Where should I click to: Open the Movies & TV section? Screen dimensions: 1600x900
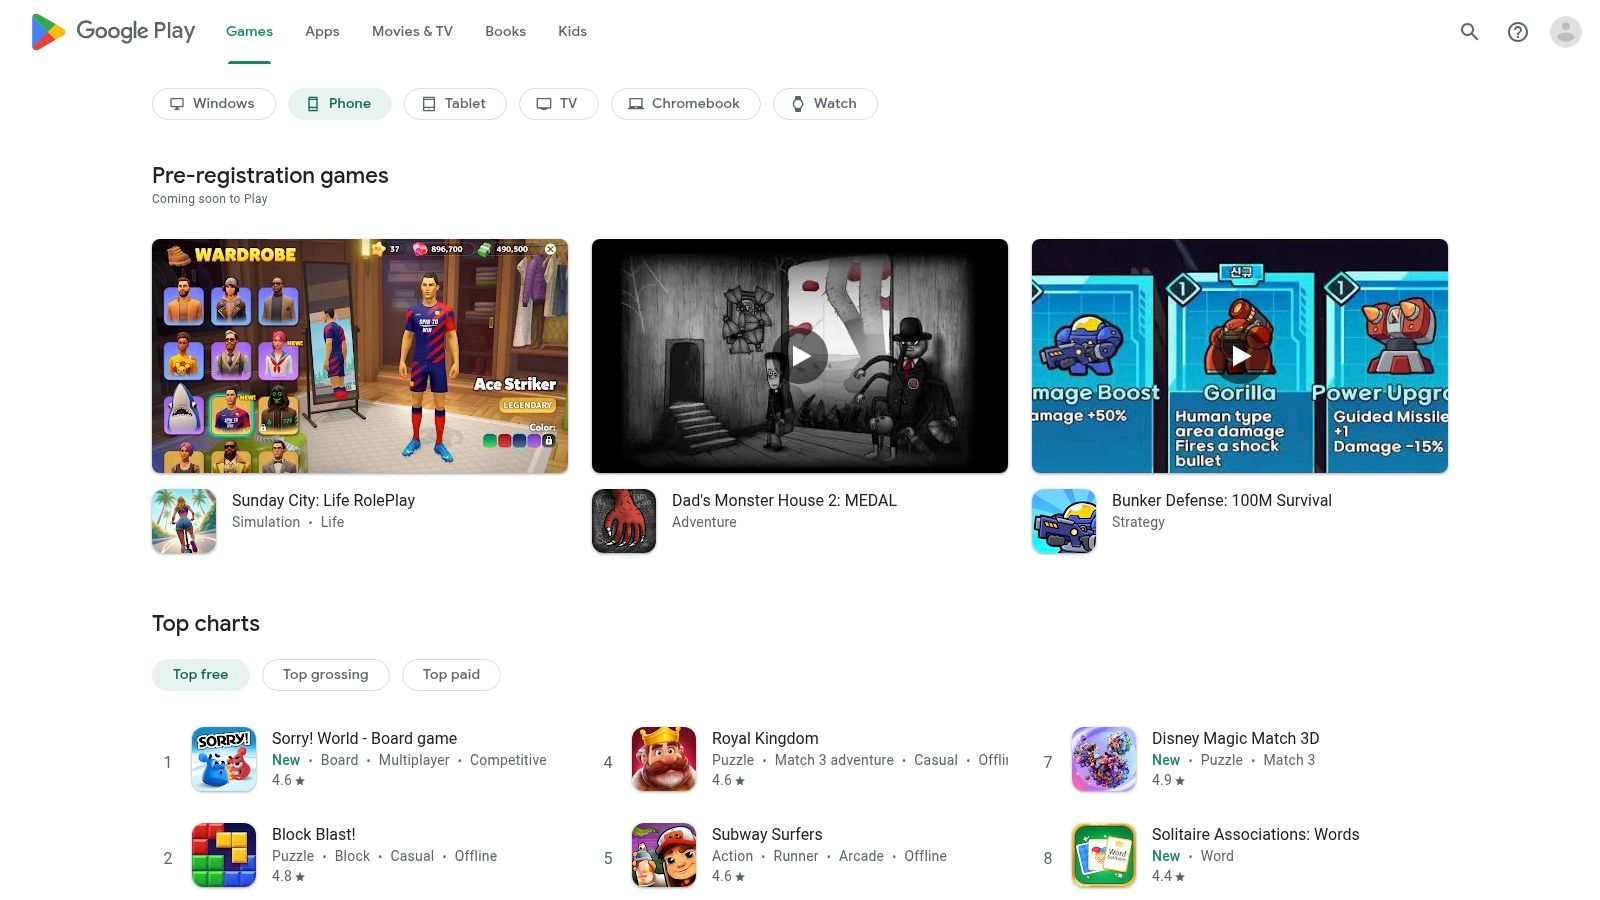(x=411, y=31)
